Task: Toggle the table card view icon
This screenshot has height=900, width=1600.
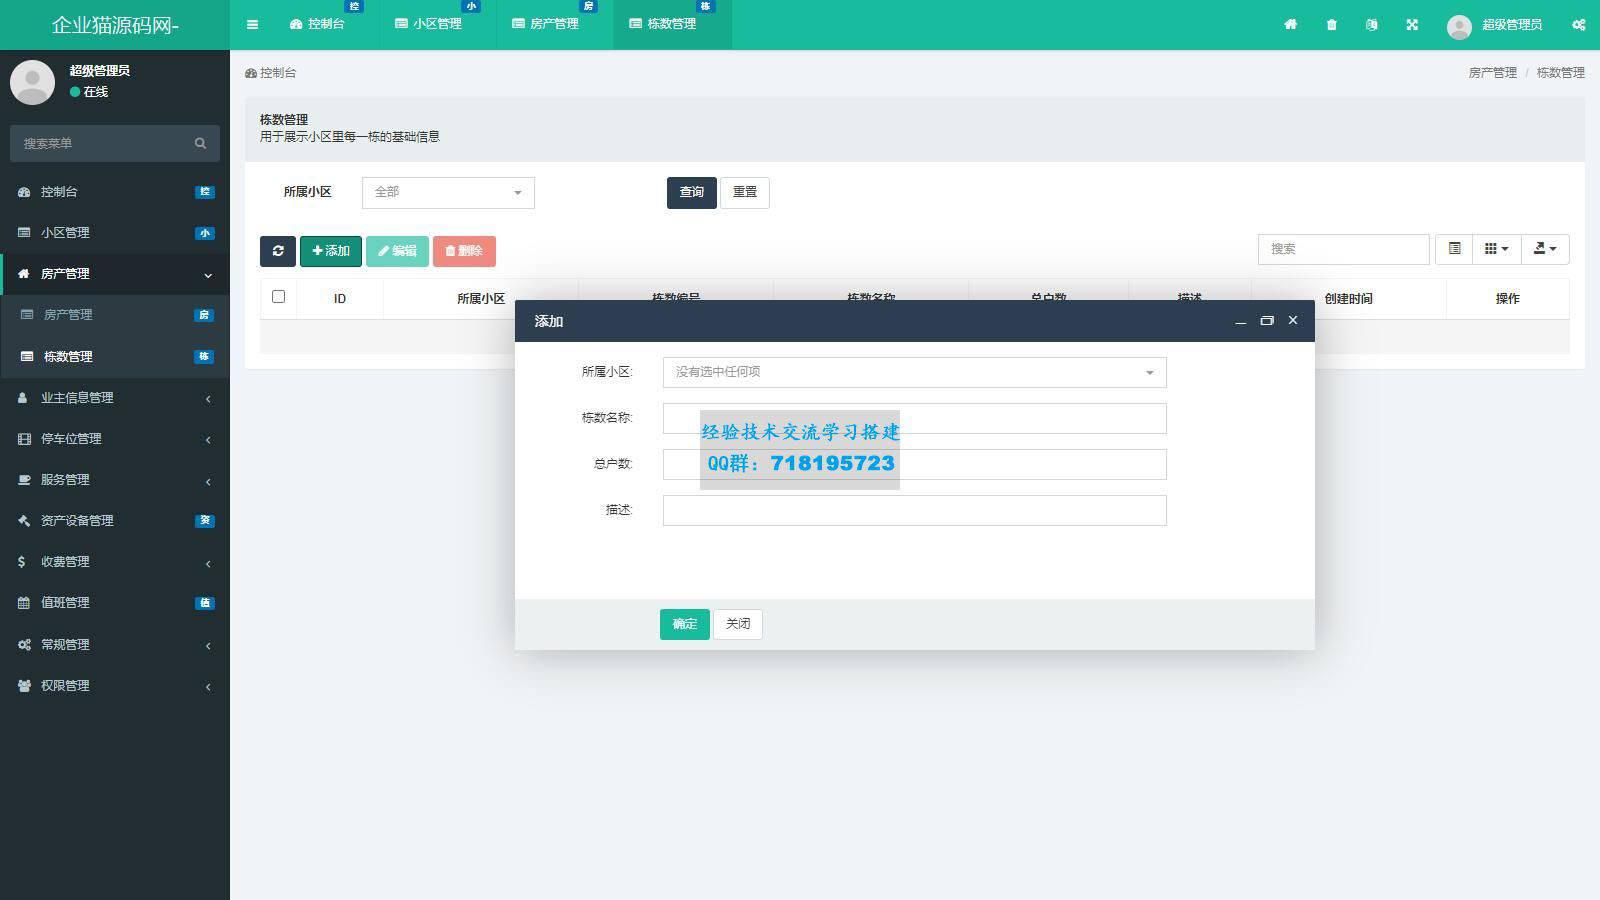Action: click(x=1454, y=249)
